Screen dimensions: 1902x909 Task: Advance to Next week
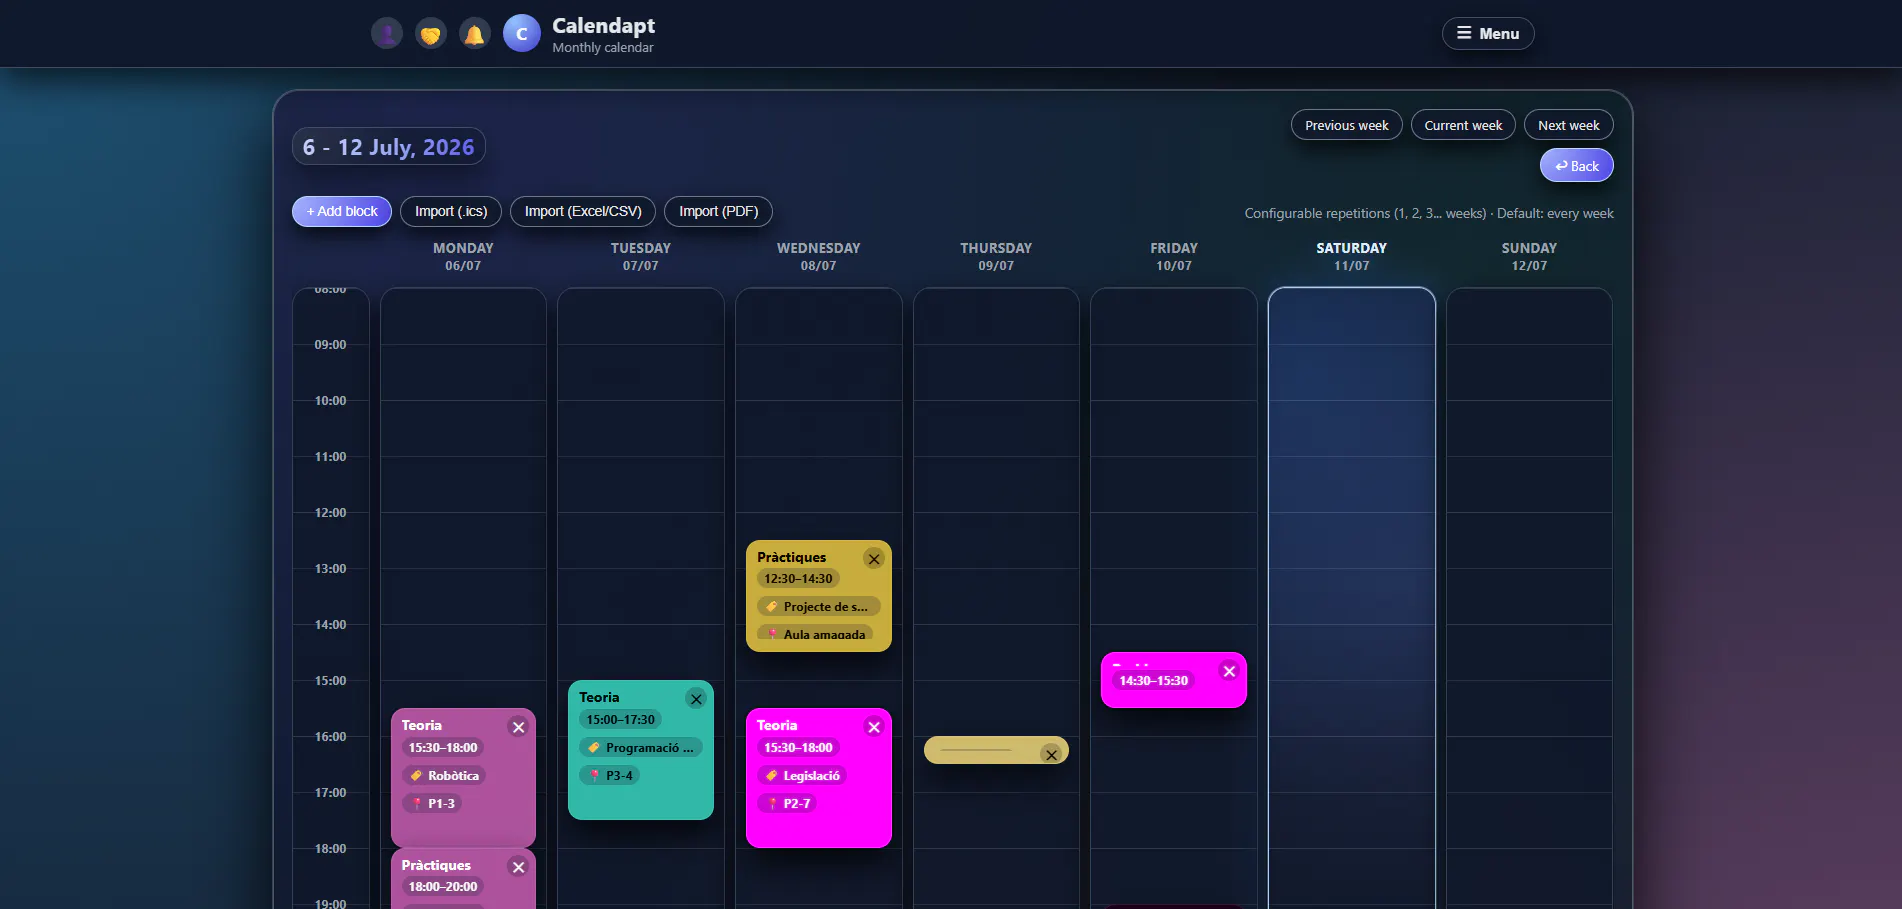click(x=1568, y=125)
